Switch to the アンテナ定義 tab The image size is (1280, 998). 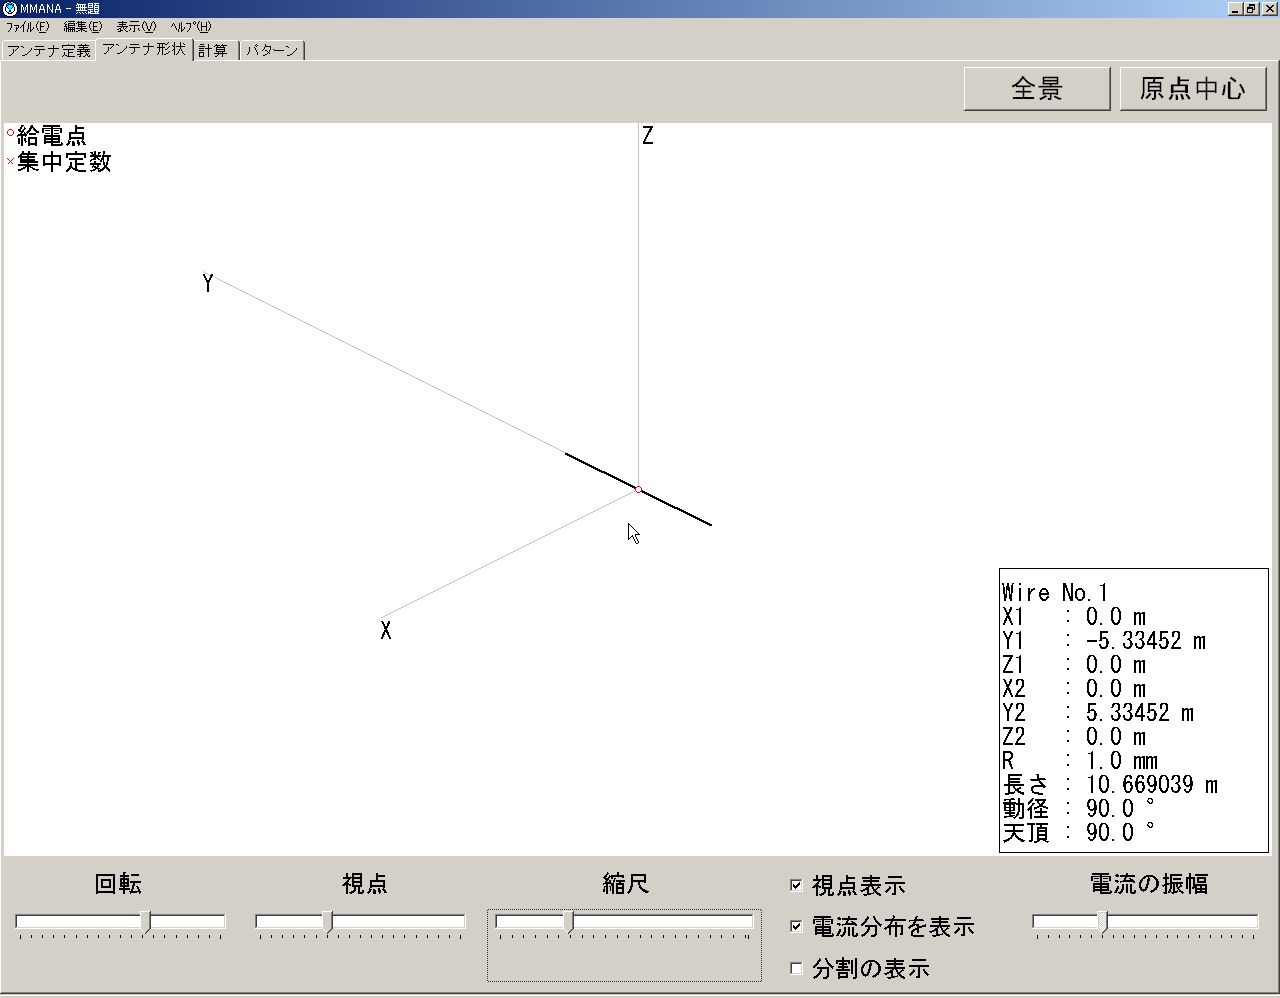48,50
